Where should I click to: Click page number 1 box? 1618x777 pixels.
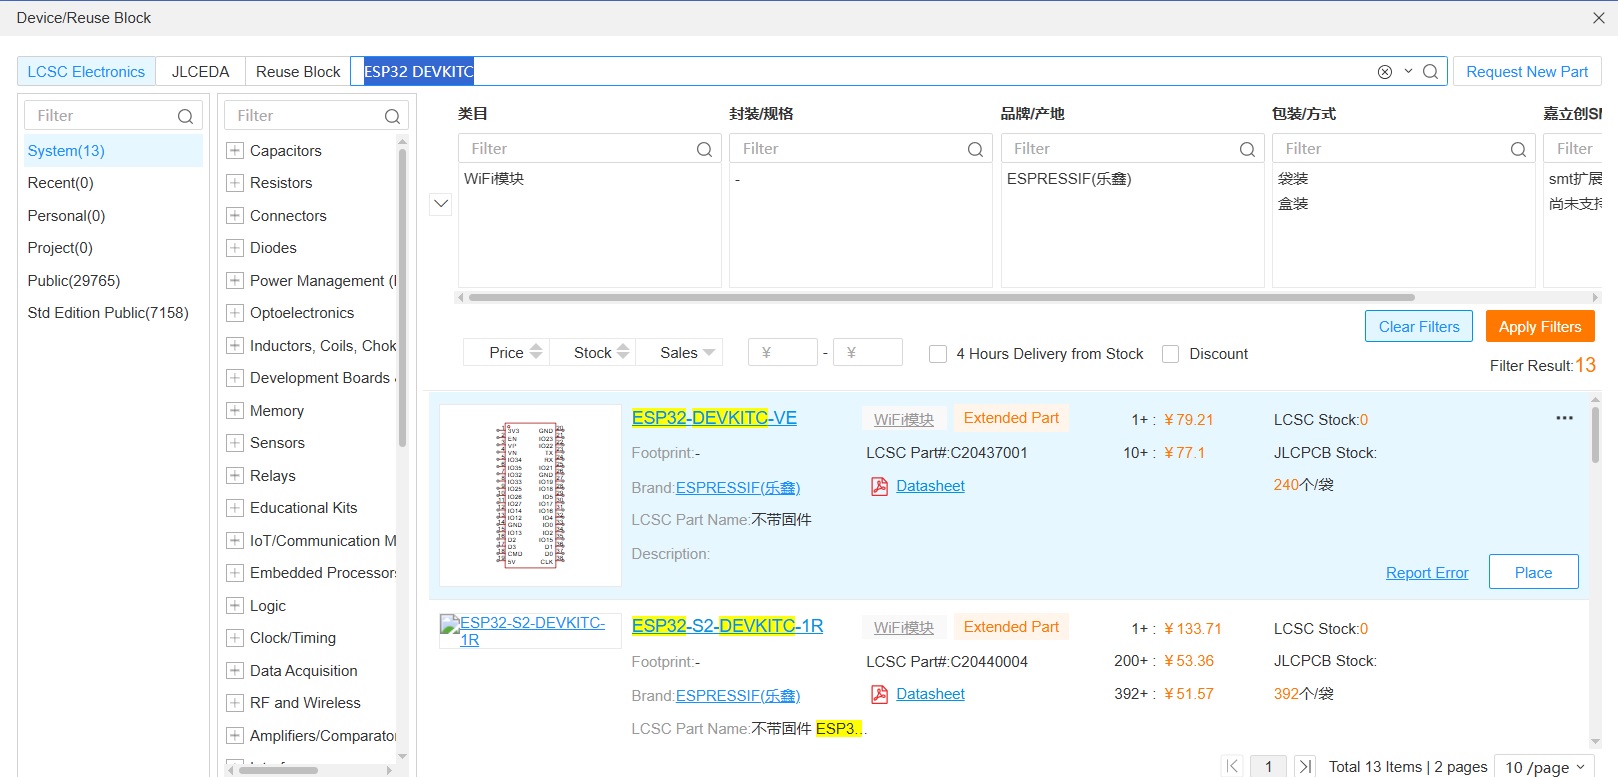[1268, 766]
